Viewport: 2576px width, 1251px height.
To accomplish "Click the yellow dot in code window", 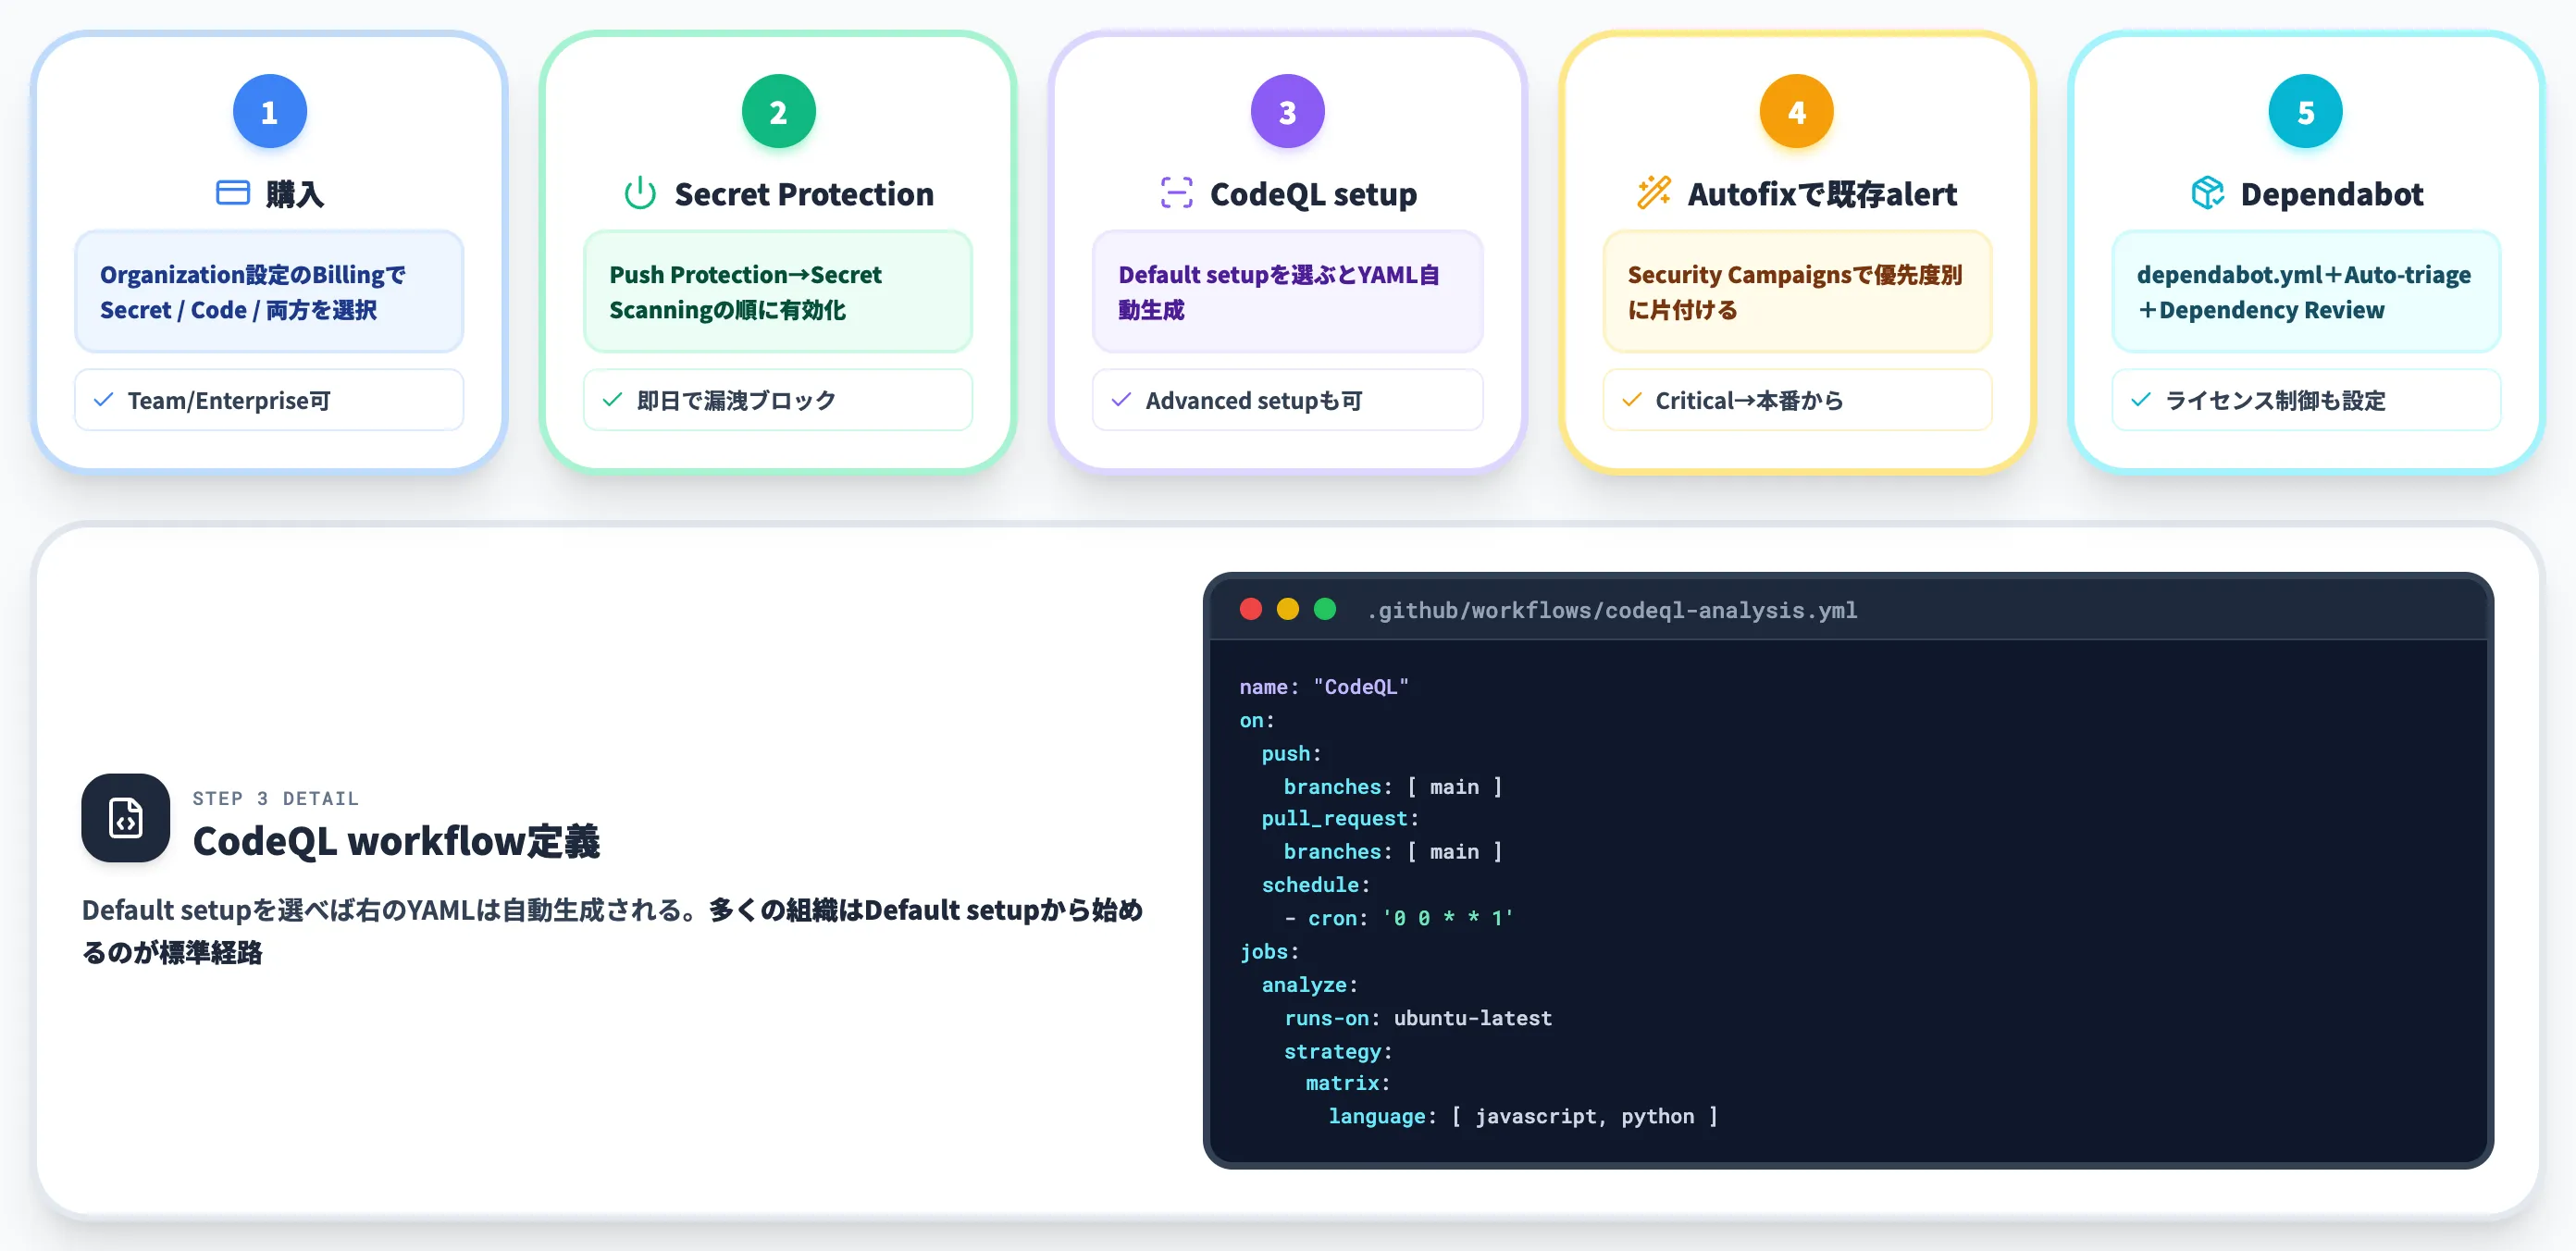I will 1287,609.
